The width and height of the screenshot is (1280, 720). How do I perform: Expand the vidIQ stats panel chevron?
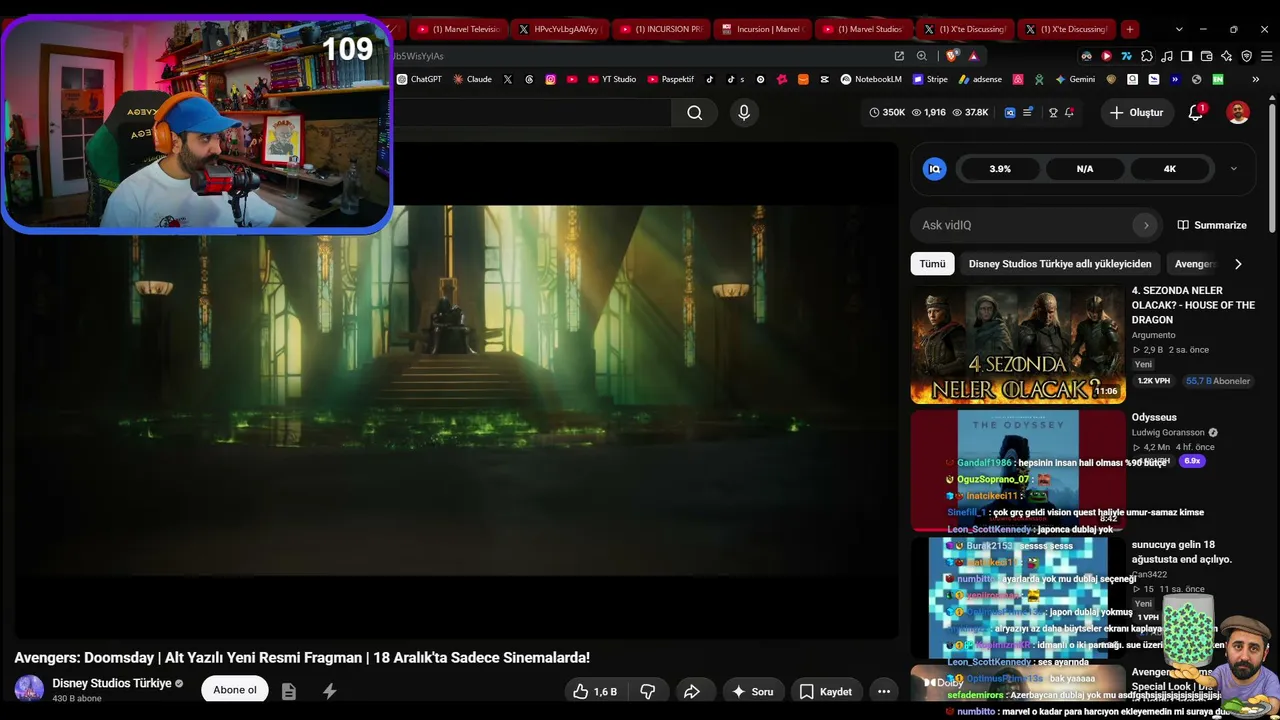[1233, 169]
